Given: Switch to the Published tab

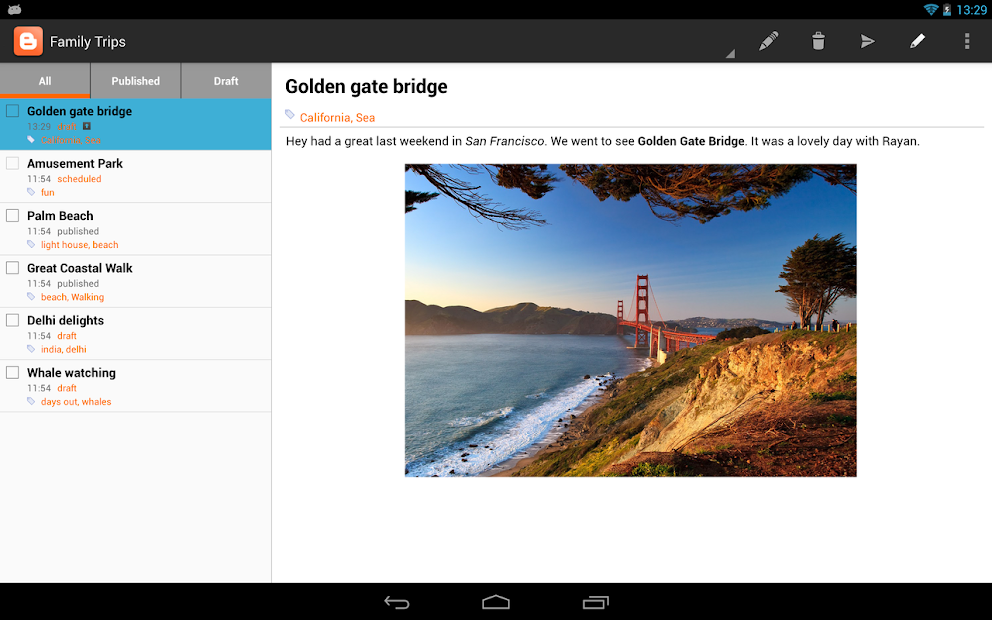Looking at the screenshot, I should [135, 81].
